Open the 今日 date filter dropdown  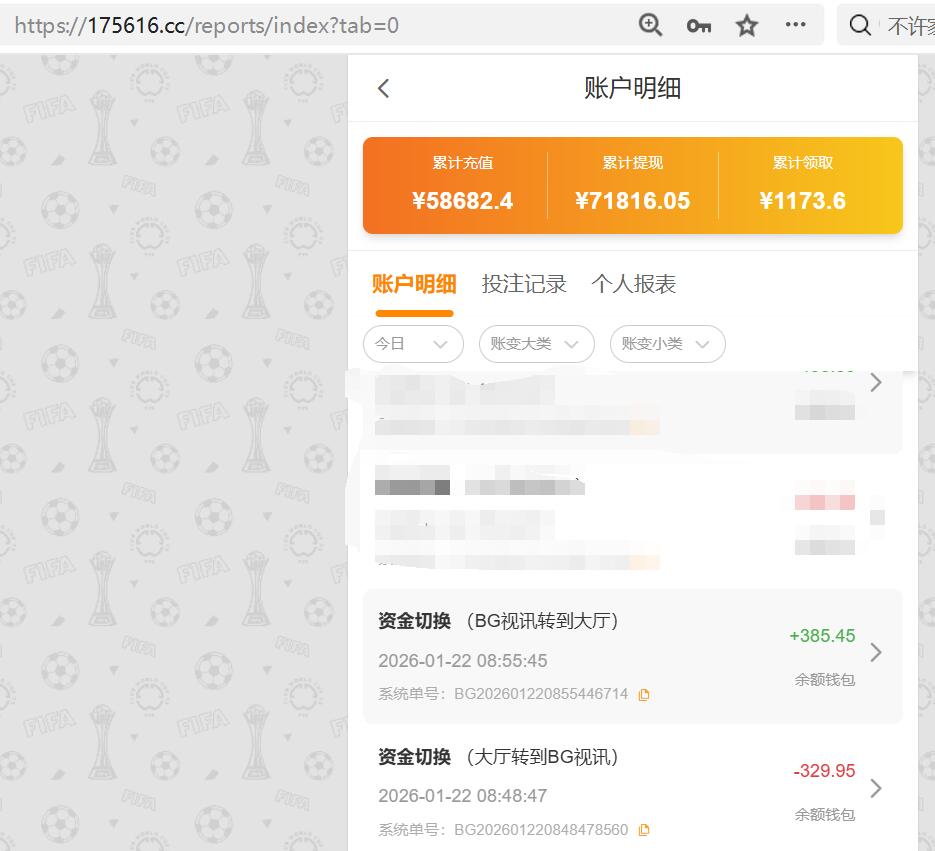tap(413, 344)
